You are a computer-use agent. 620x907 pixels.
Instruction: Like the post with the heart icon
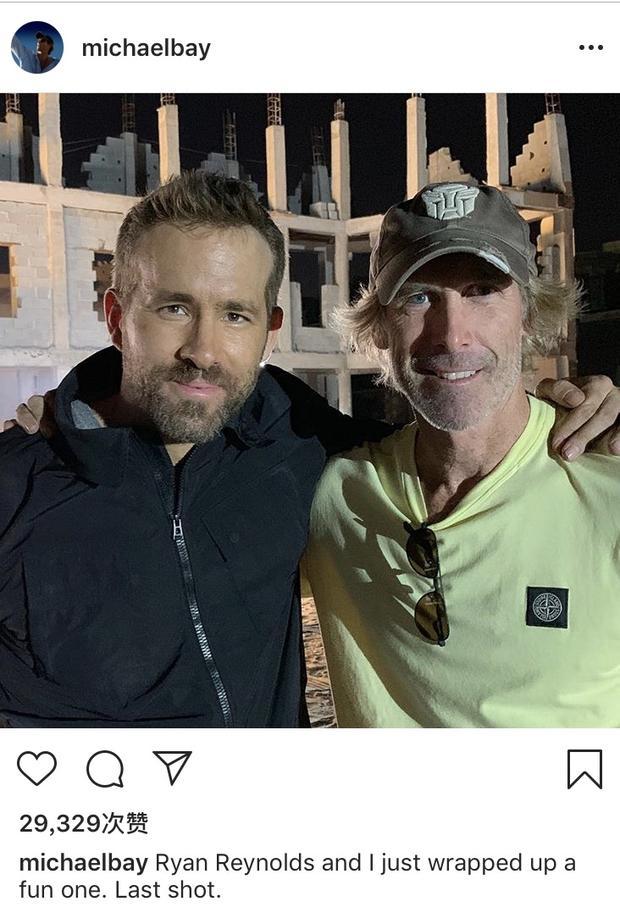click(x=37, y=769)
